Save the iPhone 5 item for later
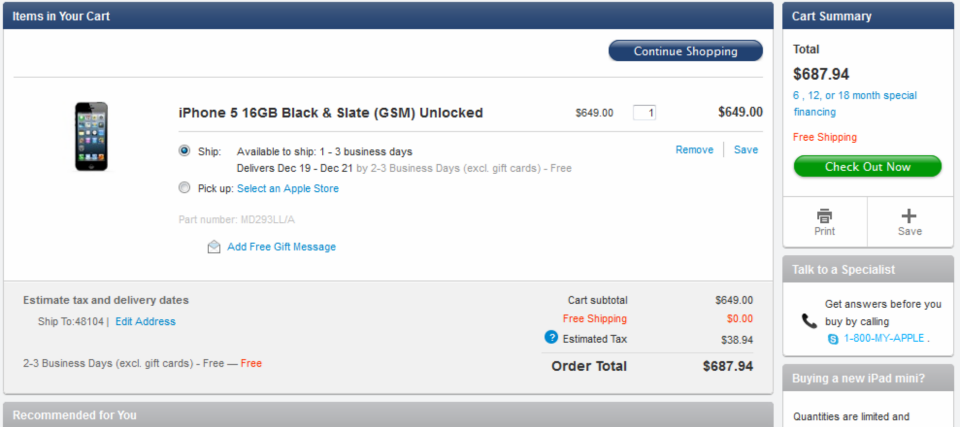This screenshot has width=960, height=427. pyautogui.click(x=746, y=150)
